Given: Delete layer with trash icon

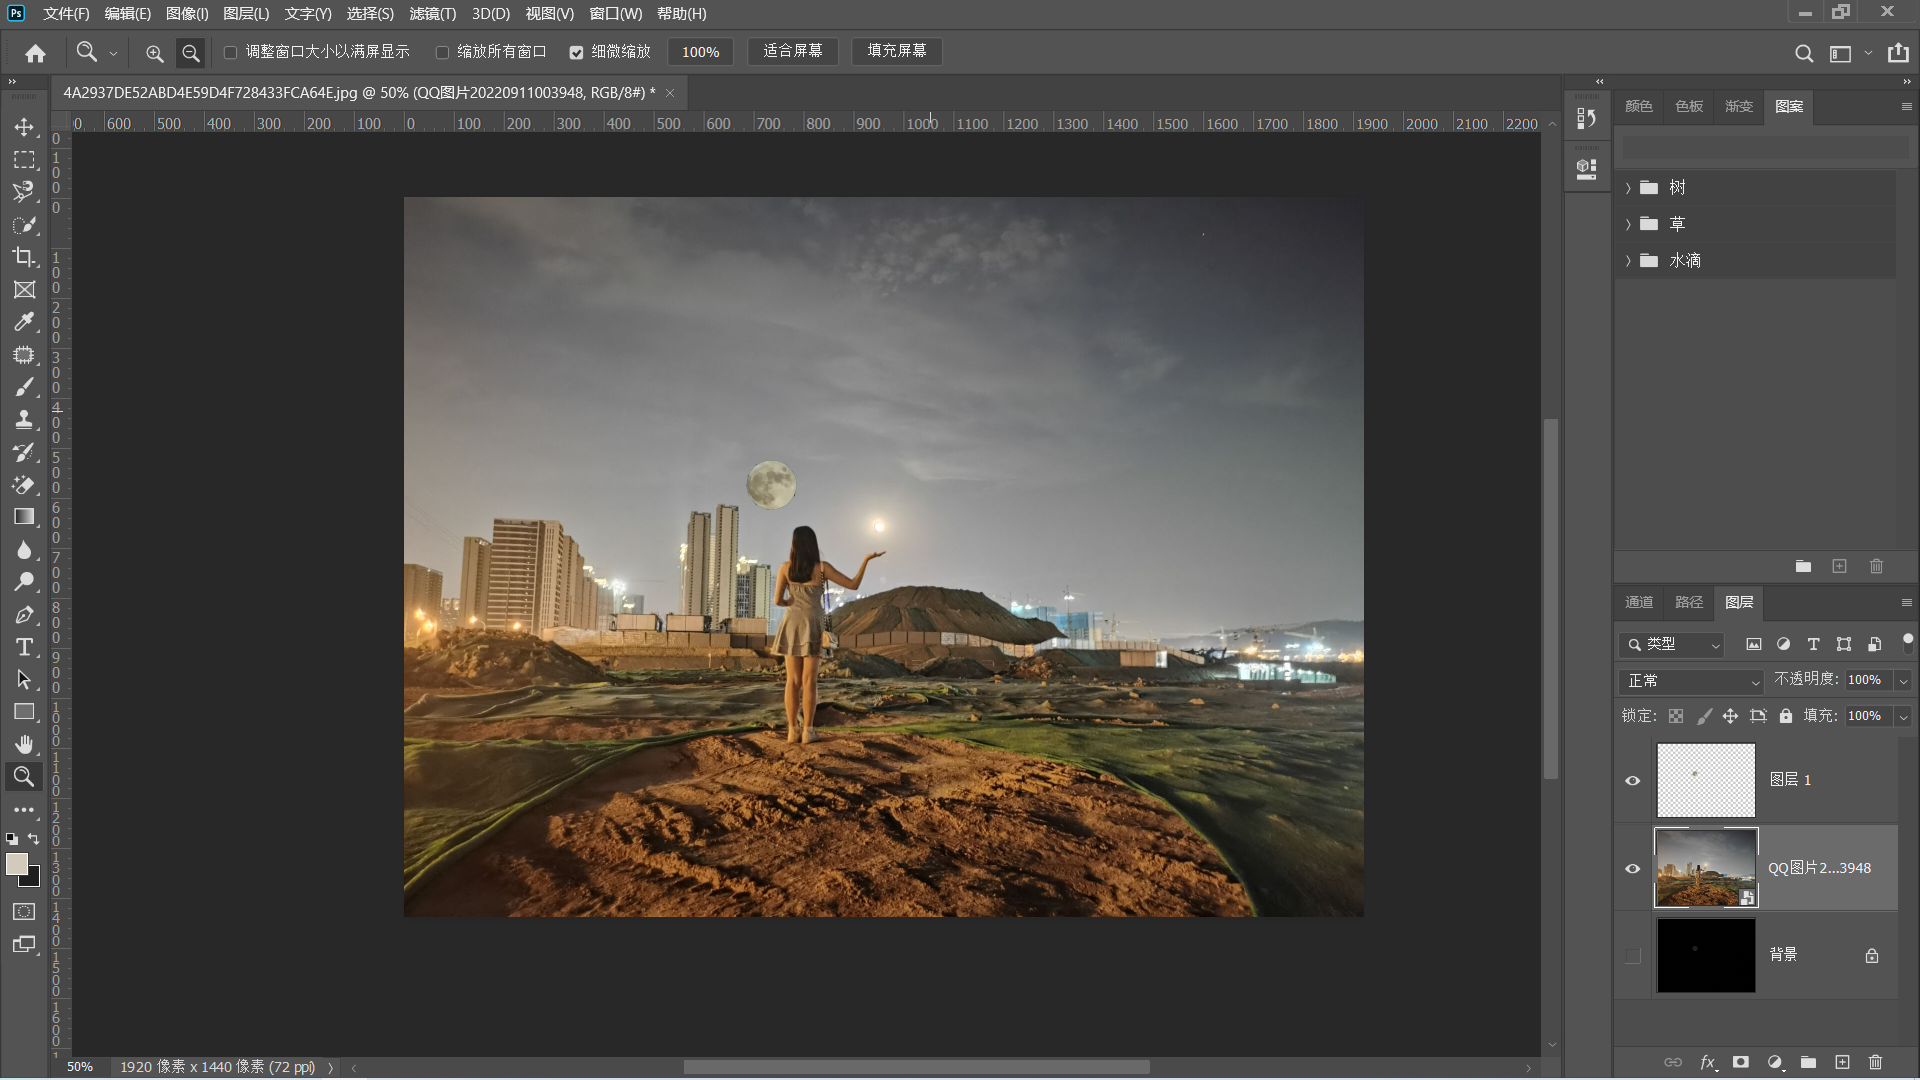Looking at the screenshot, I should (x=1876, y=1062).
